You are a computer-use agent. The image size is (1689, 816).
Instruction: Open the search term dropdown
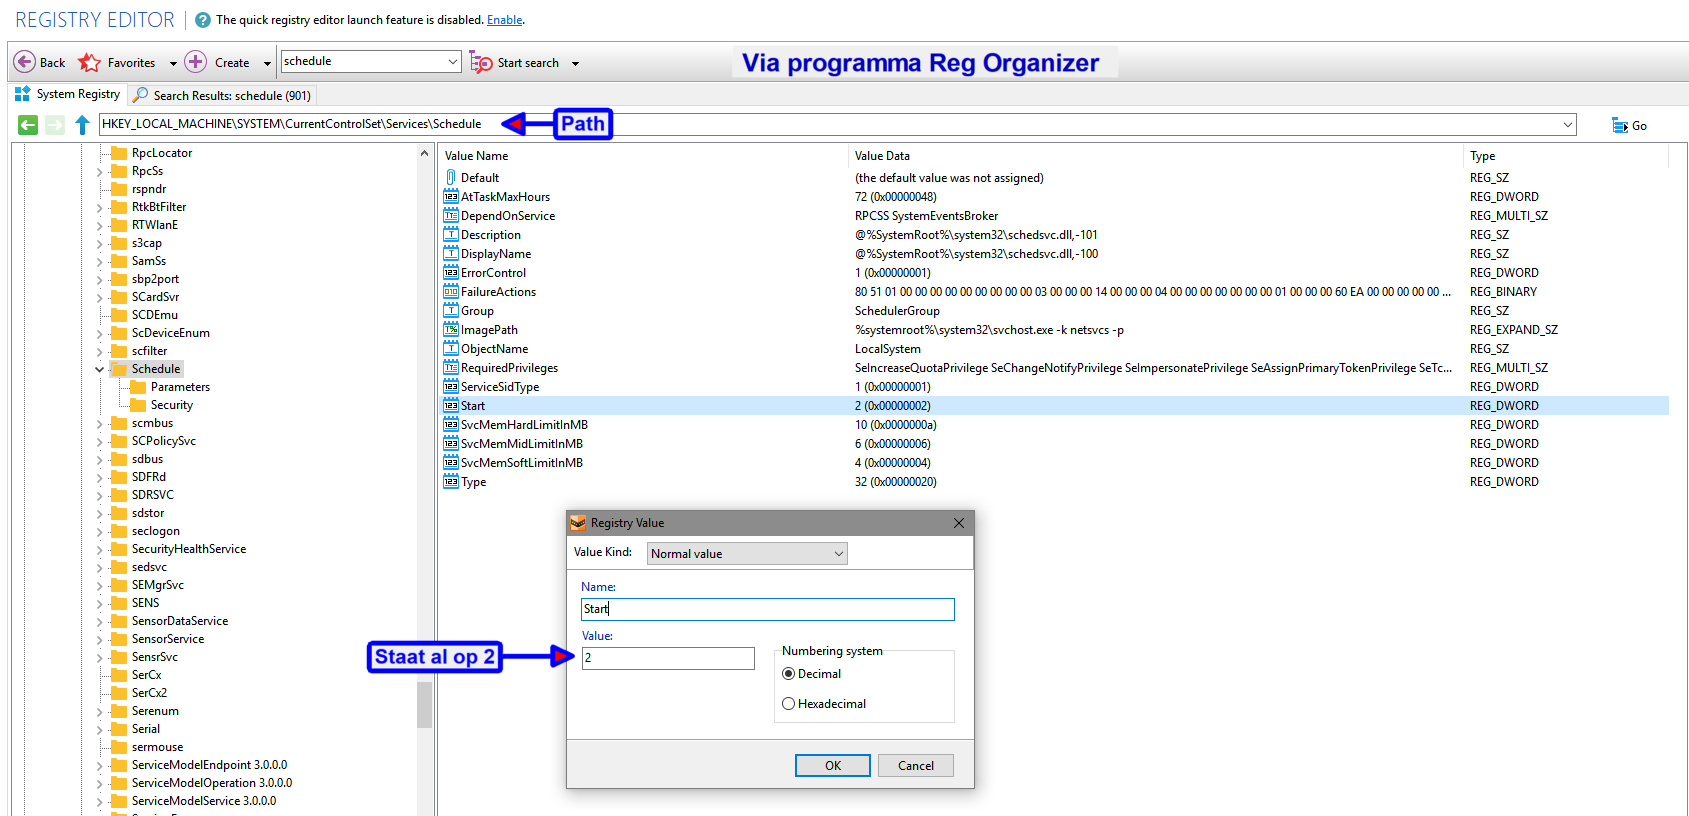coord(452,62)
